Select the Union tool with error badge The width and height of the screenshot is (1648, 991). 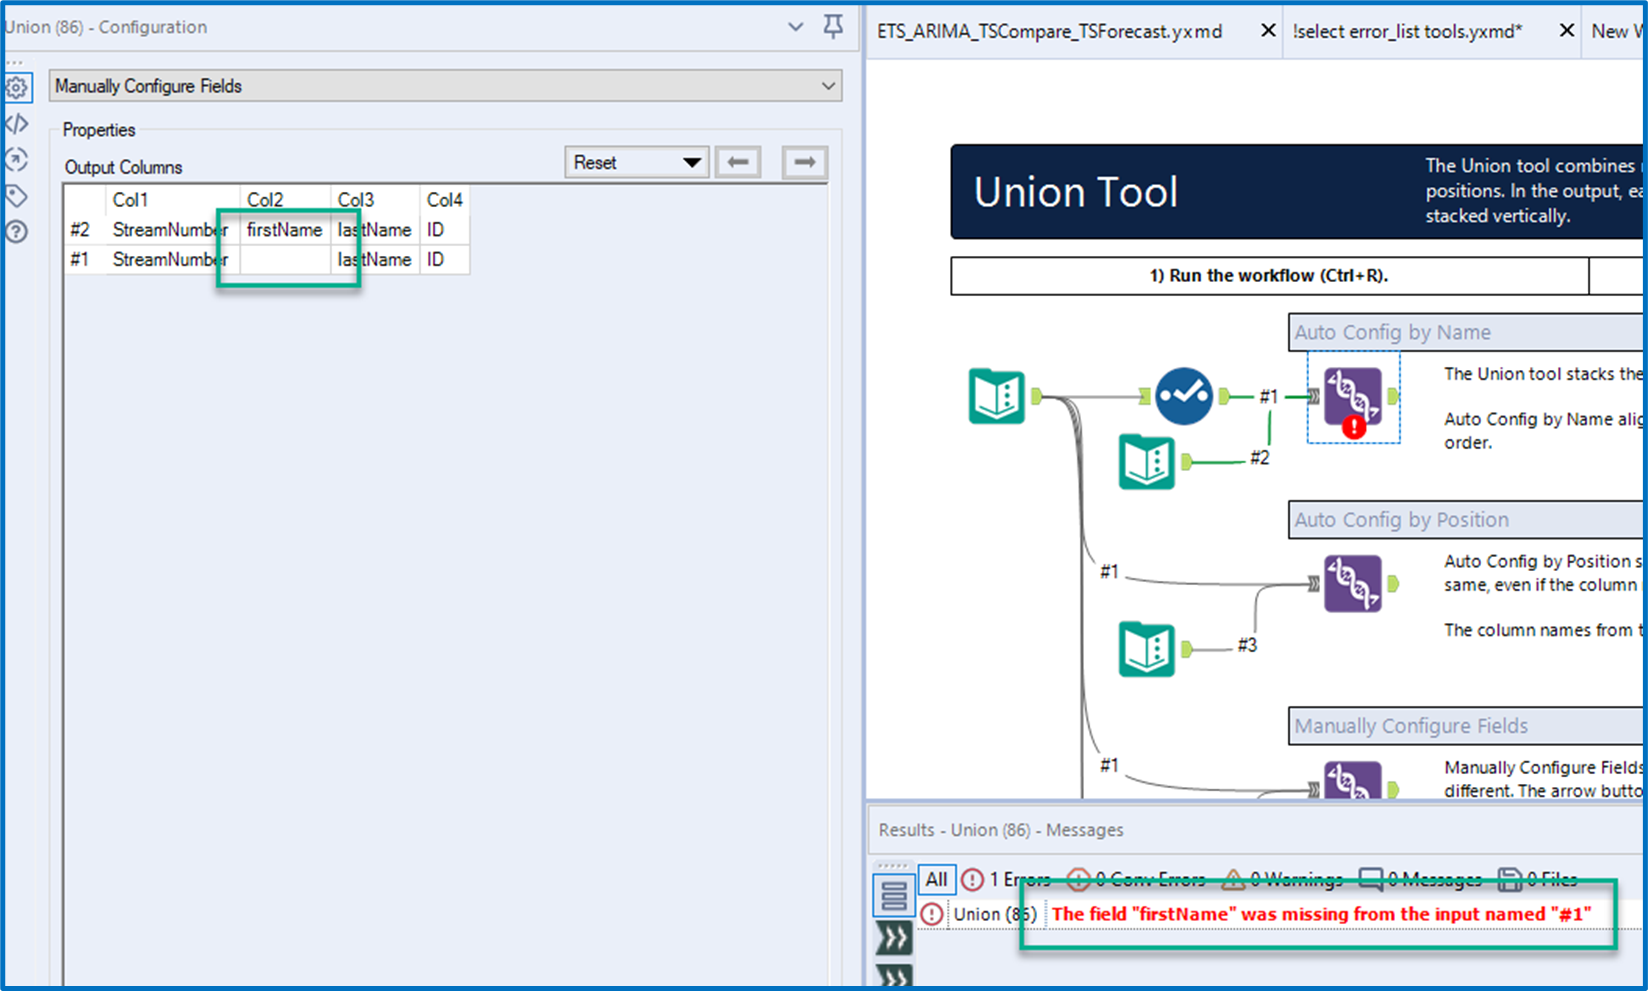1353,397
